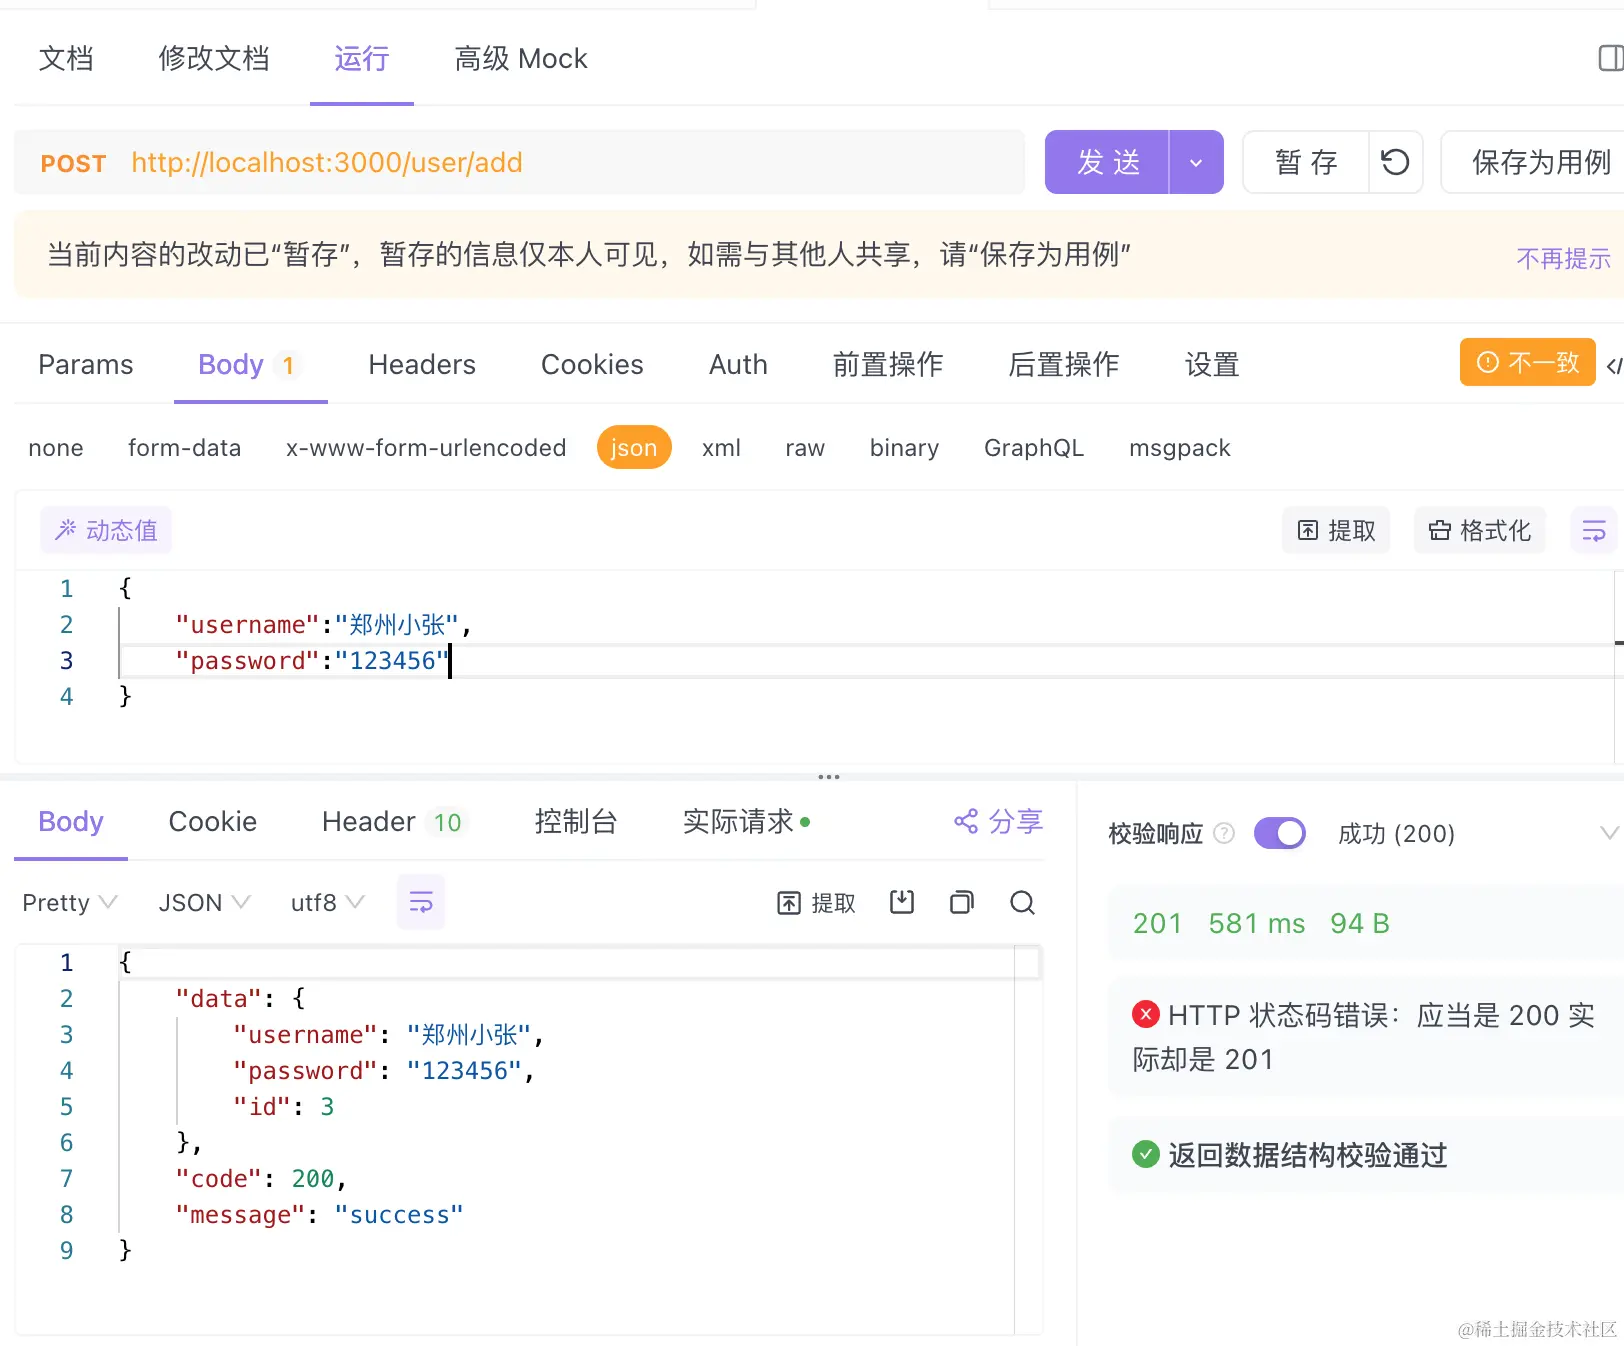Screen dimensions: 1624x1346
Task: Select the none body type
Action: (56, 448)
